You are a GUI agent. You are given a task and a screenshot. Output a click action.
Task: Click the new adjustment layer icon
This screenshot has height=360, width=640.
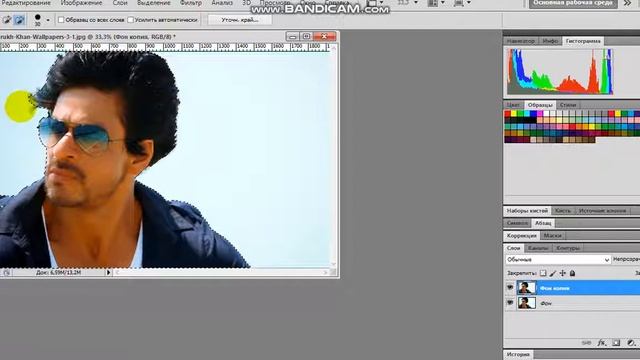(x=631, y=343)
